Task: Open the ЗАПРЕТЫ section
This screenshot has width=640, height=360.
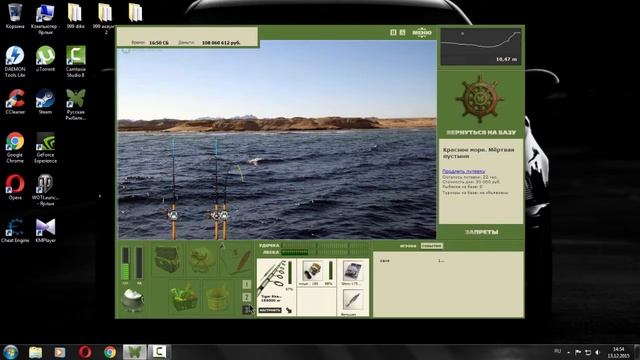Action: (x=481, y=232)
